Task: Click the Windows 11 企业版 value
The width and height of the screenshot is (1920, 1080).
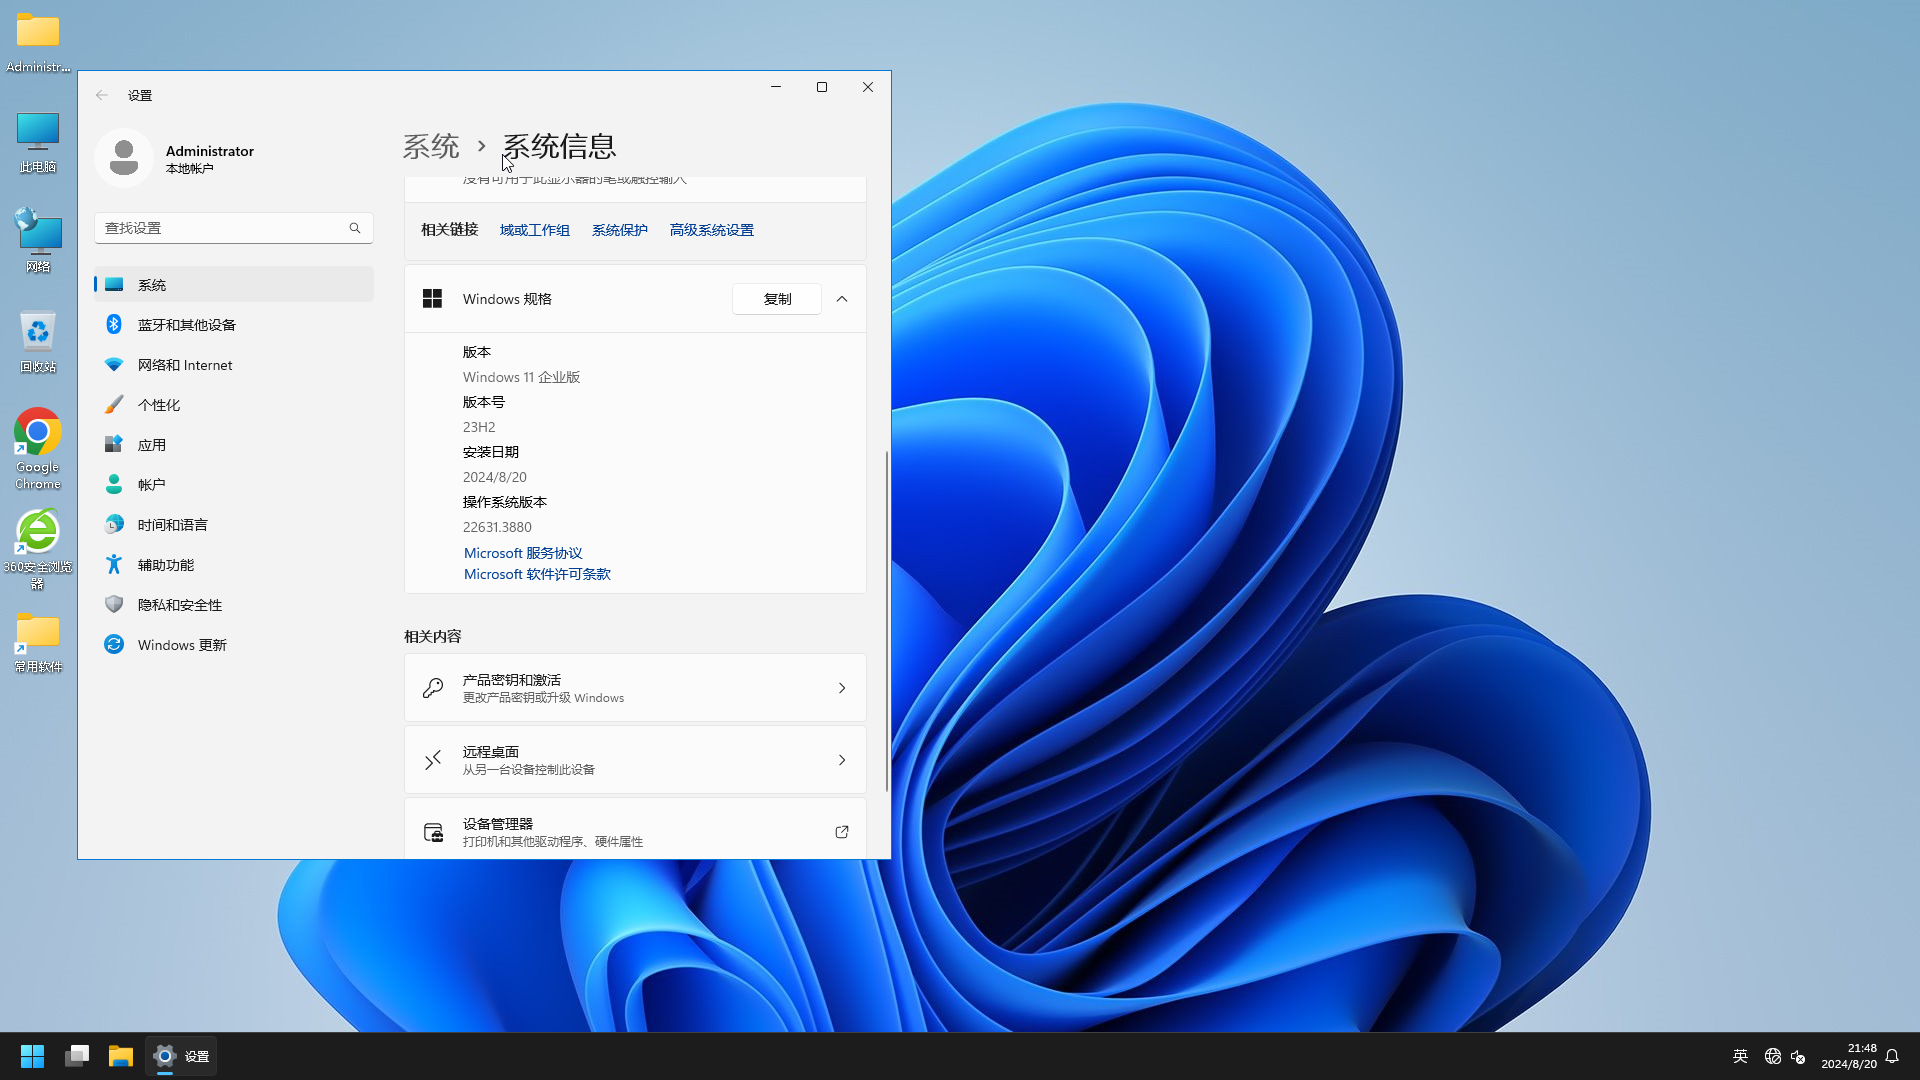Action: [521, 377]
